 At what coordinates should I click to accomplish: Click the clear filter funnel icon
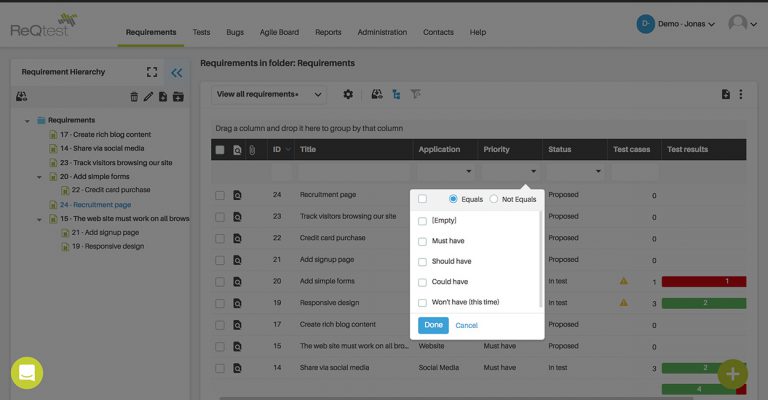point(415,94)
